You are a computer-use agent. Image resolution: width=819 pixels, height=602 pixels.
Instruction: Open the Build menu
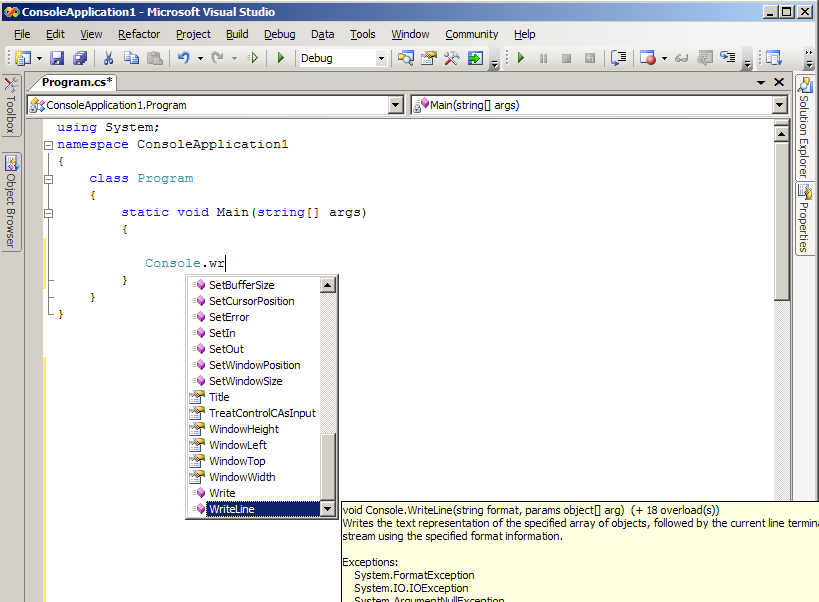pyautogui.click(x=237, y=34)
